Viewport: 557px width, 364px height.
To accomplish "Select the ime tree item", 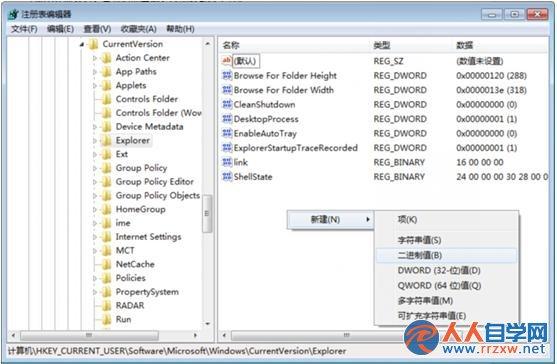I will (x=123, y=223).
